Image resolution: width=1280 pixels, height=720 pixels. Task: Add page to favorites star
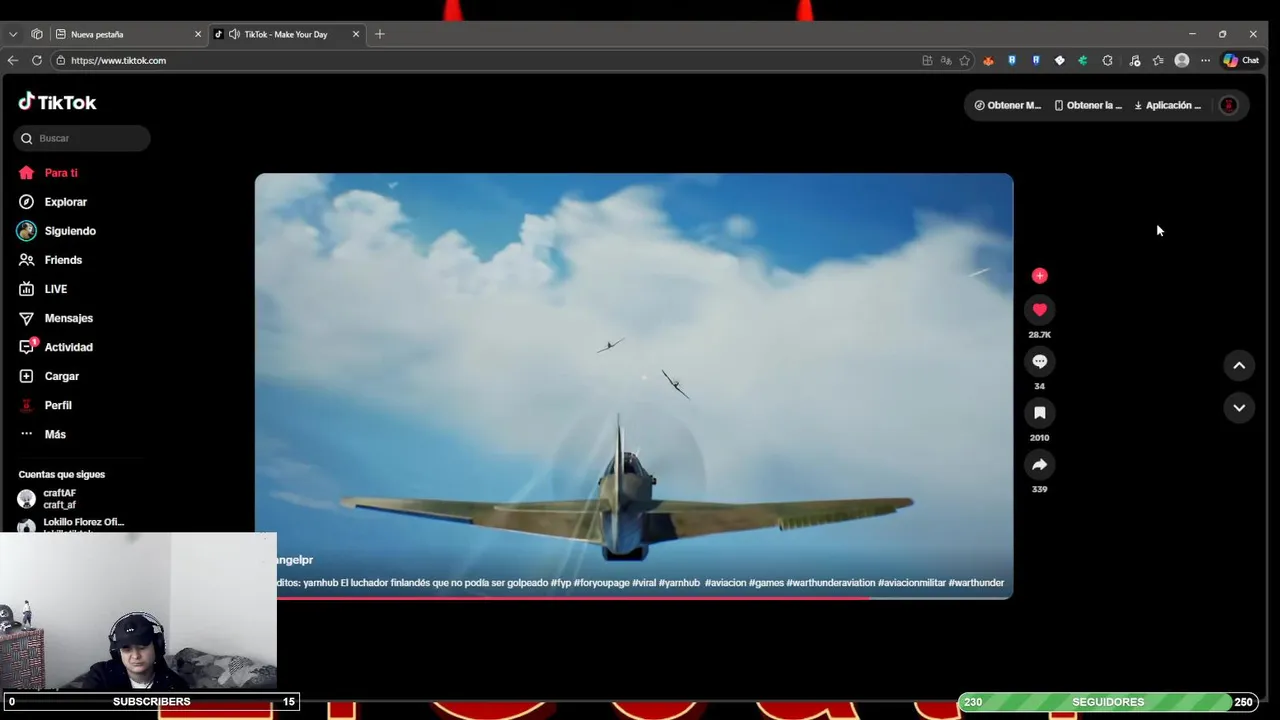(964, 60)
